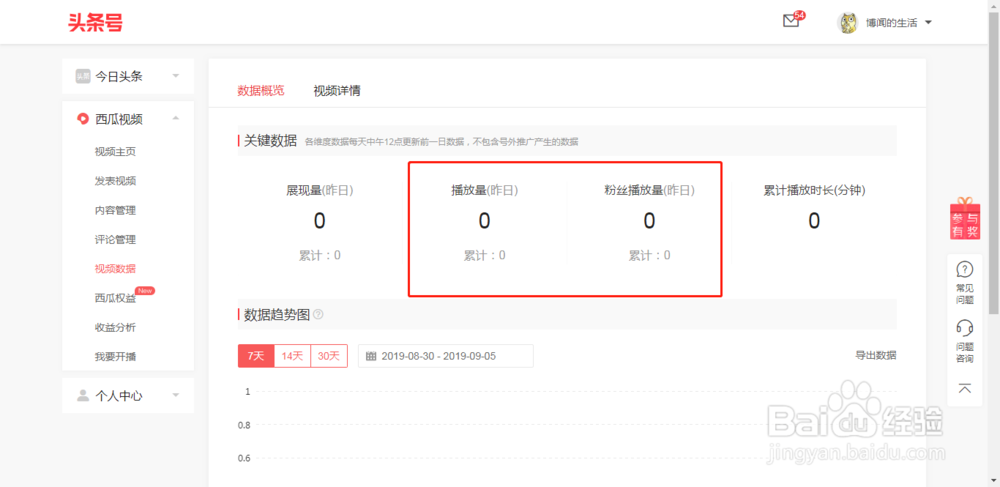Image resolution: width=1000 pixels, height=487 pixels.
Task: Click the help icon beside 数据趋势图
Action: click(318, 315)
